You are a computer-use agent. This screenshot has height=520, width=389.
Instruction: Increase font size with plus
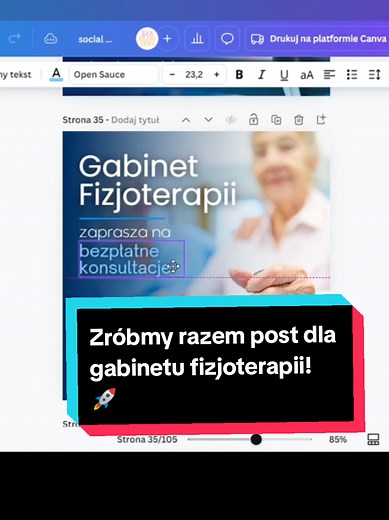(x=217, y=75)
